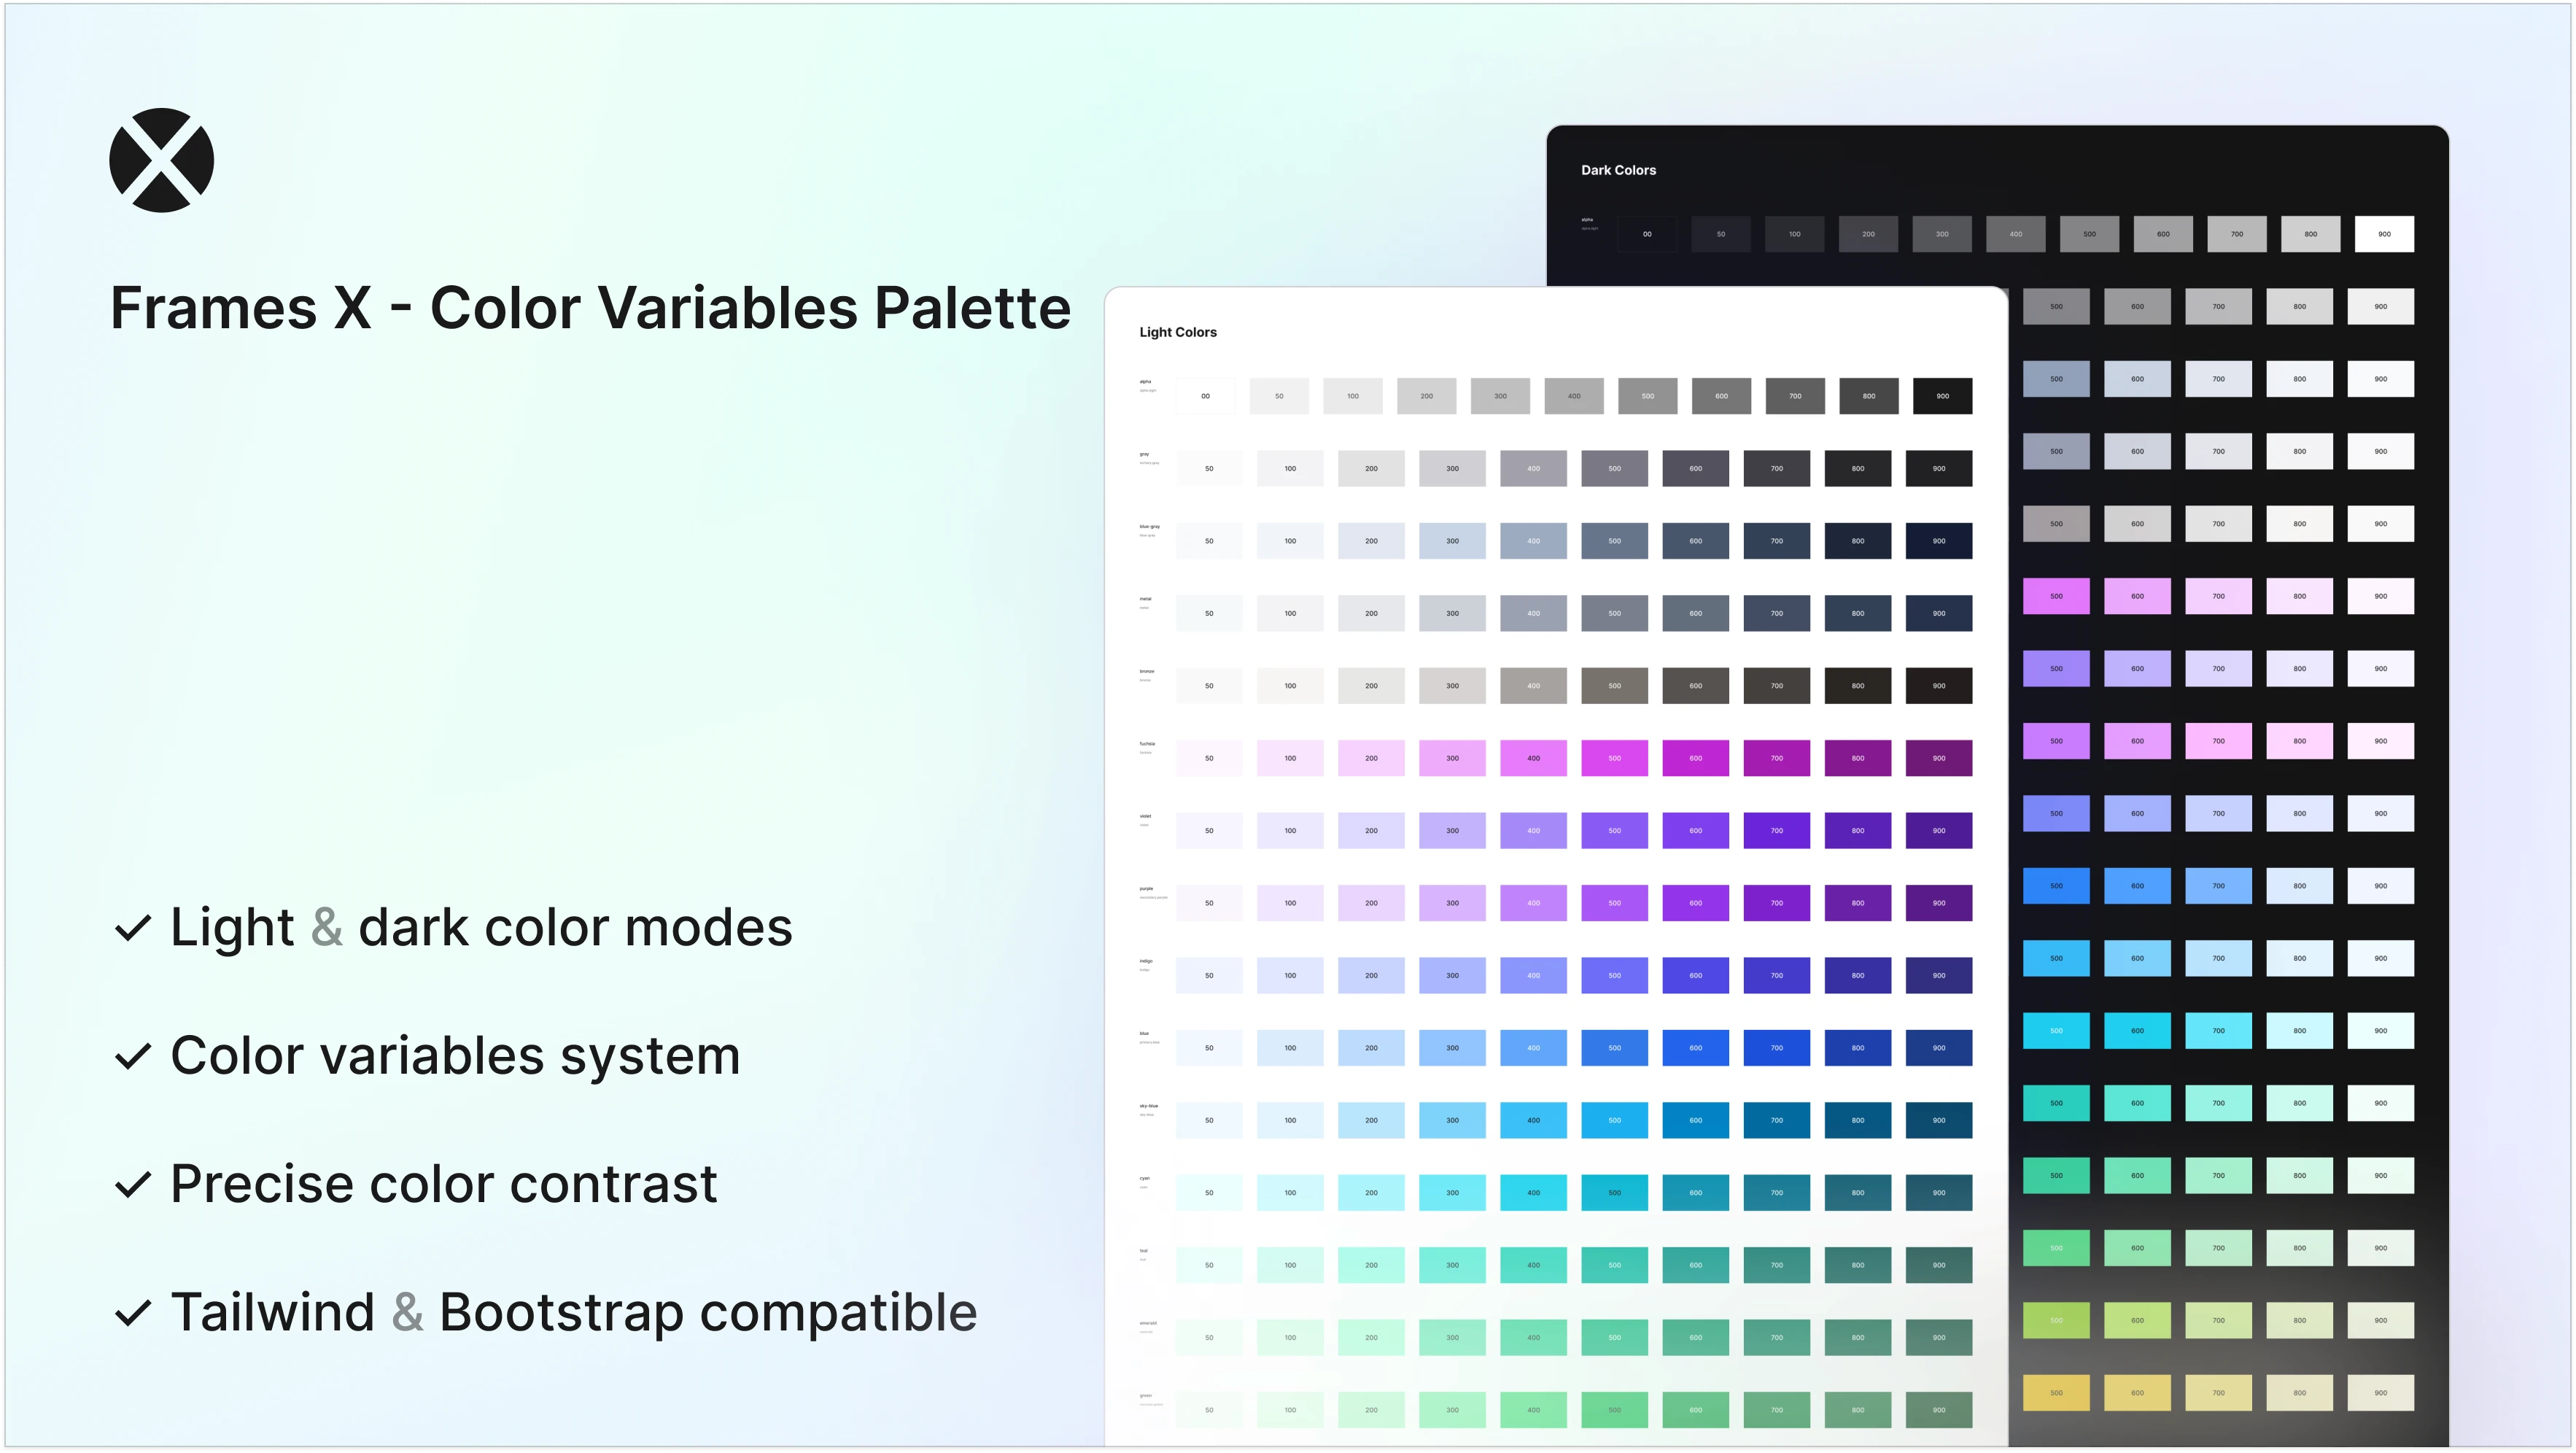Click the 'alpha' row label in Light Colors

click(x=1146, y=382)
